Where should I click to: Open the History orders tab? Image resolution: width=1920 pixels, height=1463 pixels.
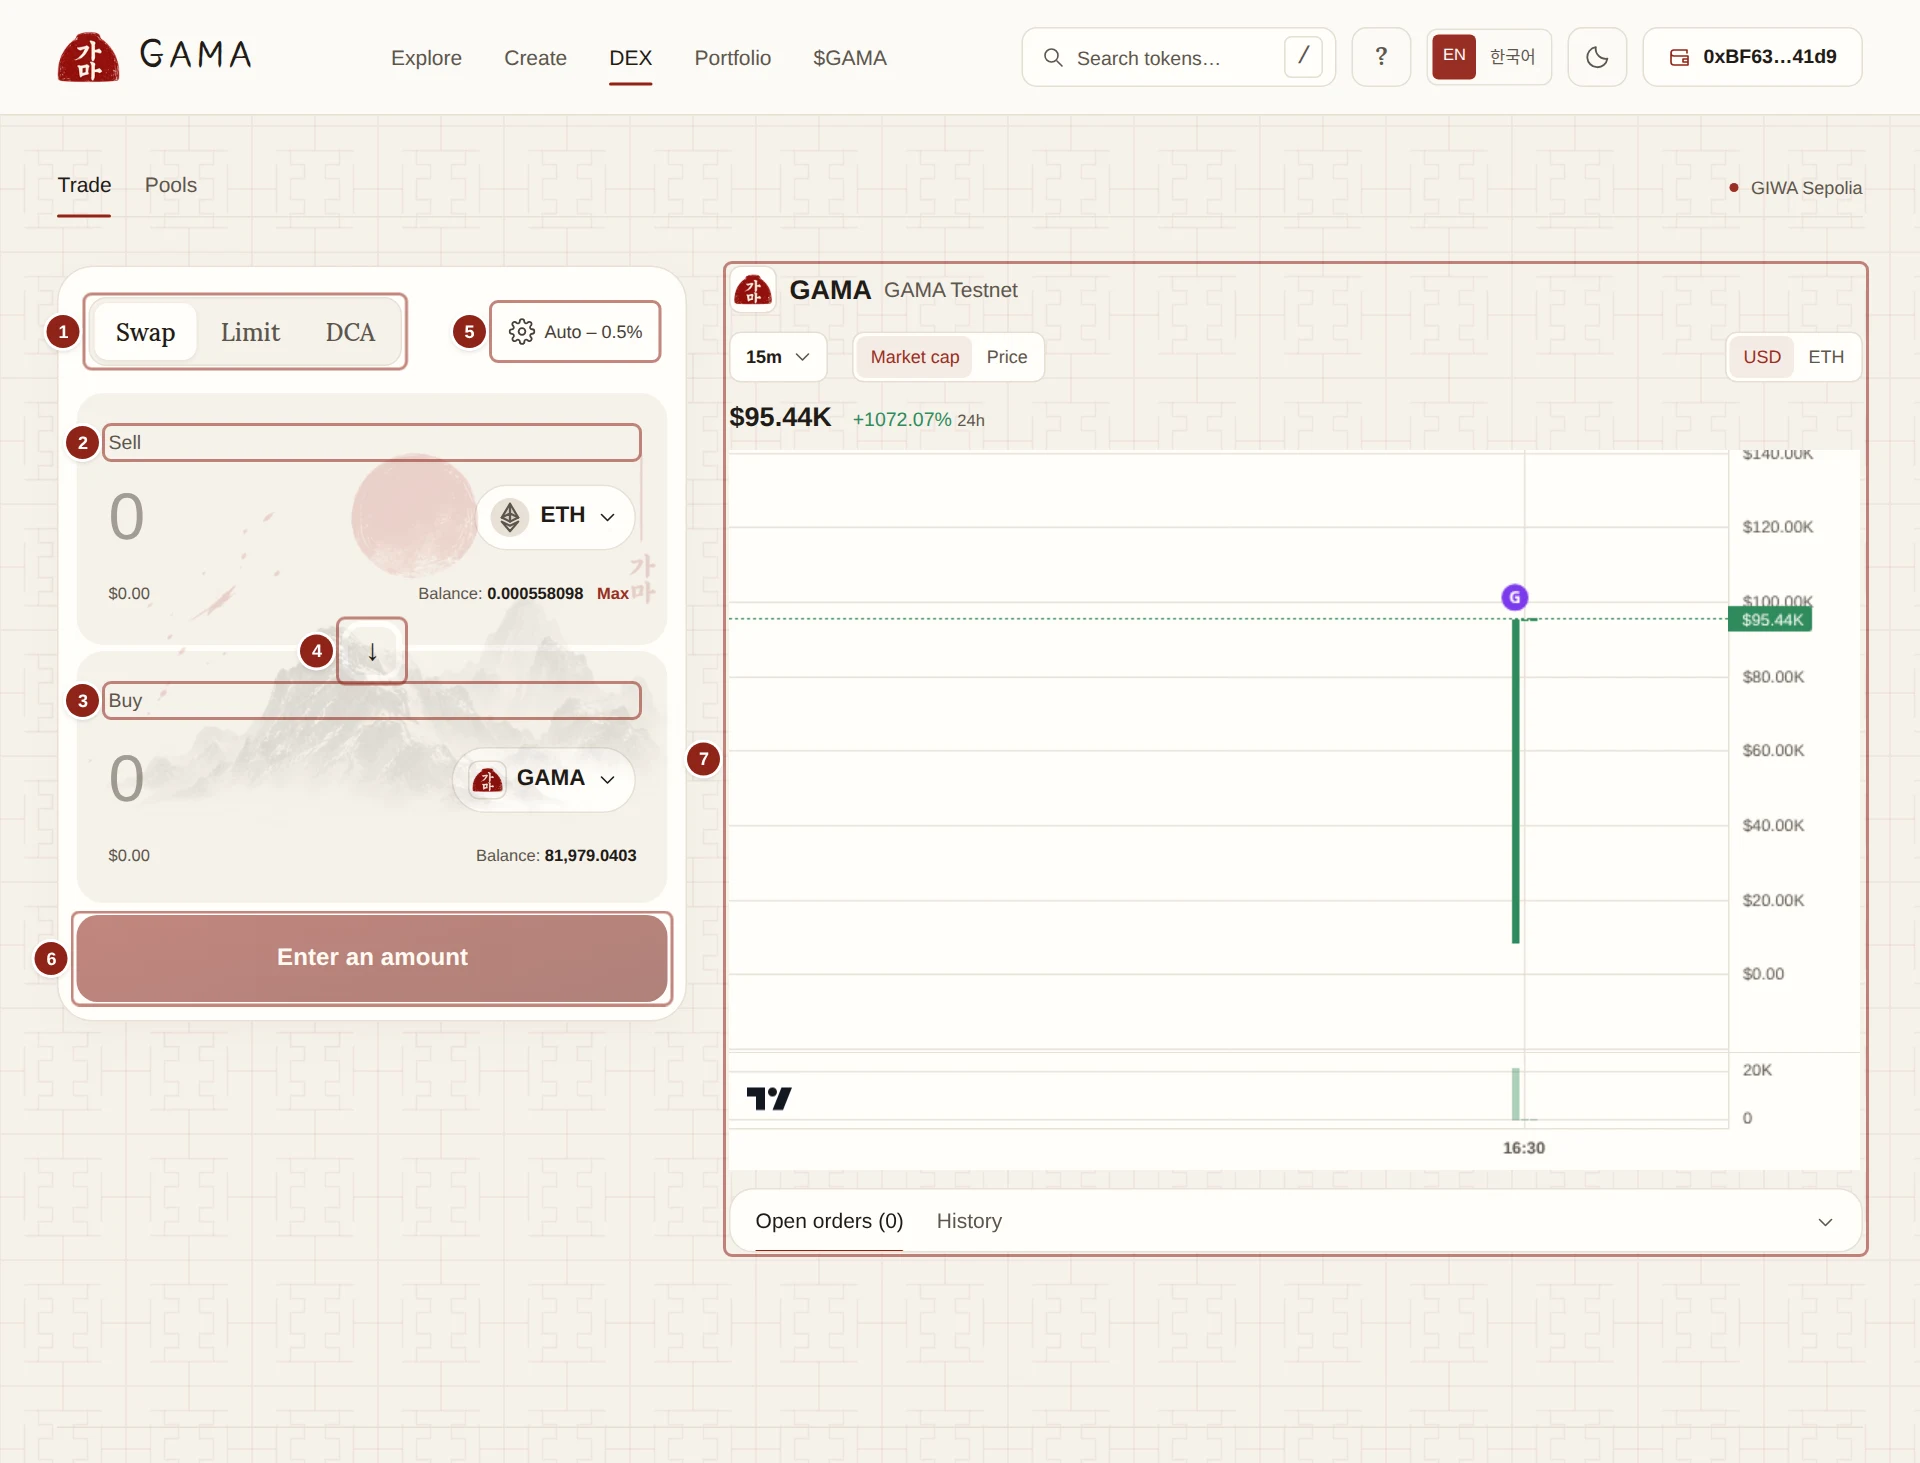[x=969, y=1221]
